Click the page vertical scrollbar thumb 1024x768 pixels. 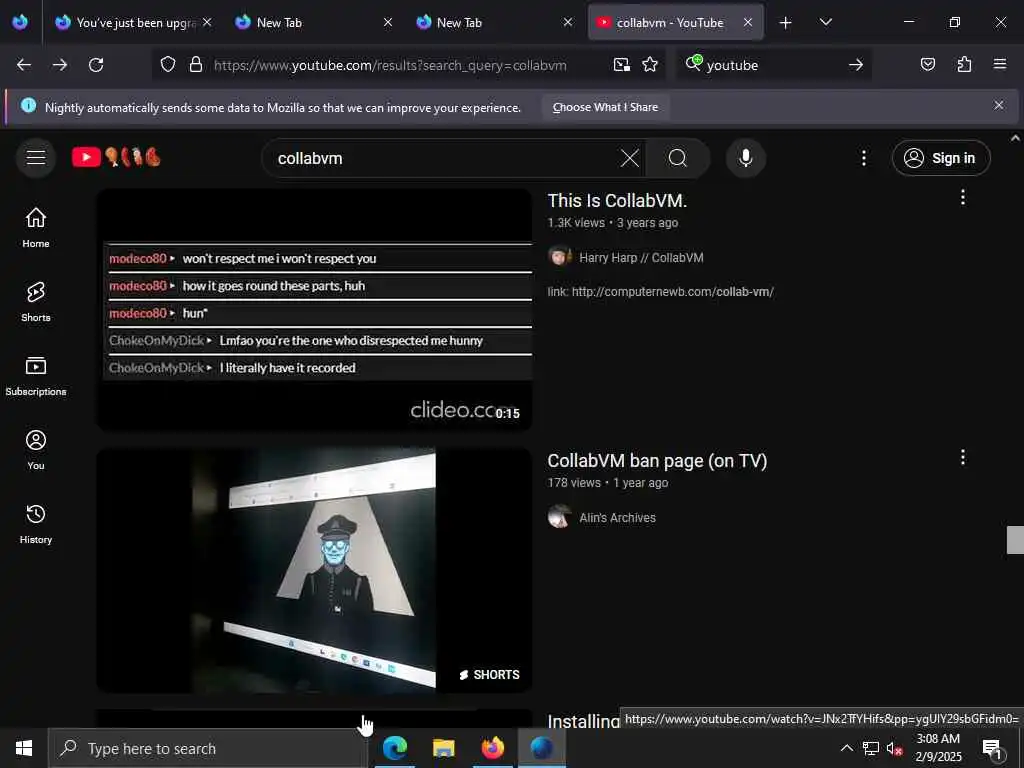coord(1015,539)
